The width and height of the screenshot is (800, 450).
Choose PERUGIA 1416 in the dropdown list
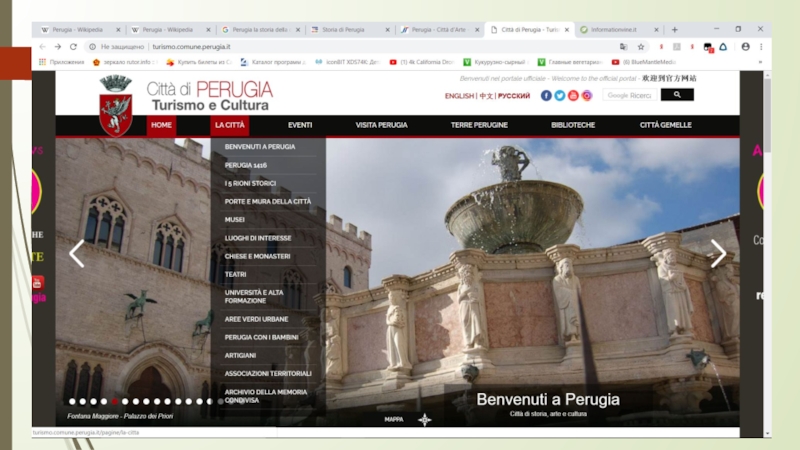pyautogui.click(x=246, y=165)
